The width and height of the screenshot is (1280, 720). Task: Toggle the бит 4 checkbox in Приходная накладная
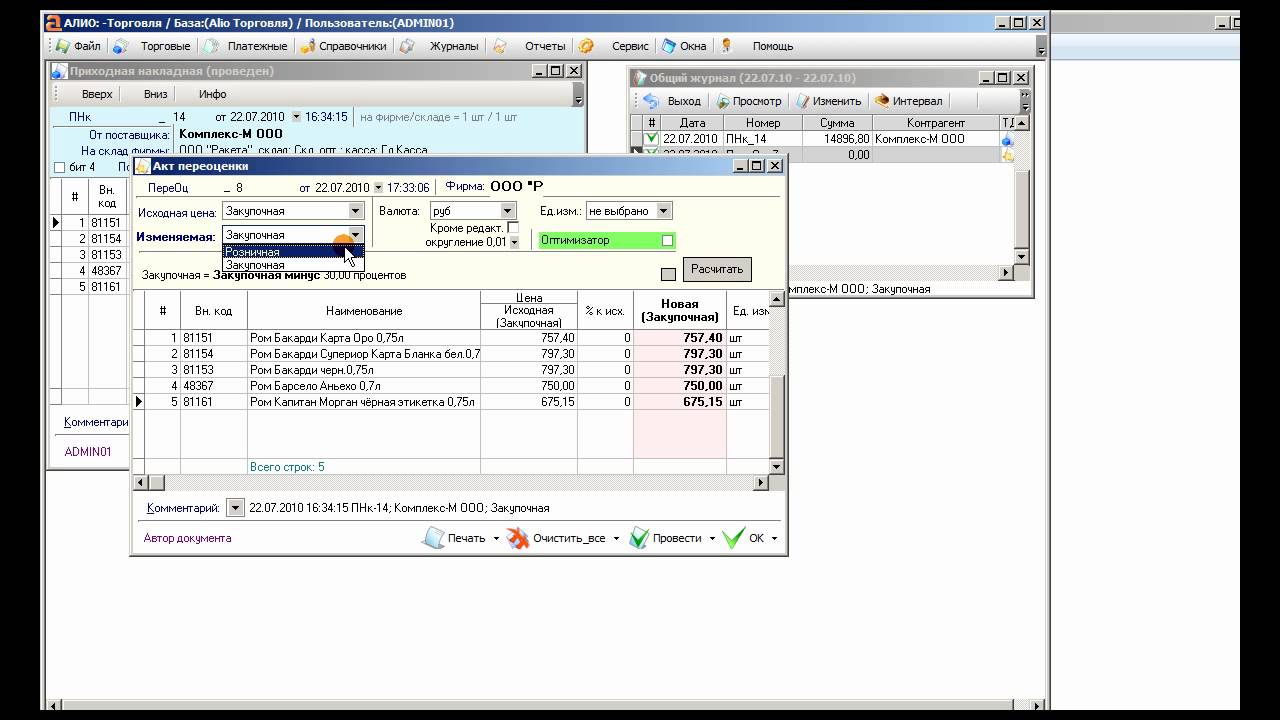coord(59,167)
